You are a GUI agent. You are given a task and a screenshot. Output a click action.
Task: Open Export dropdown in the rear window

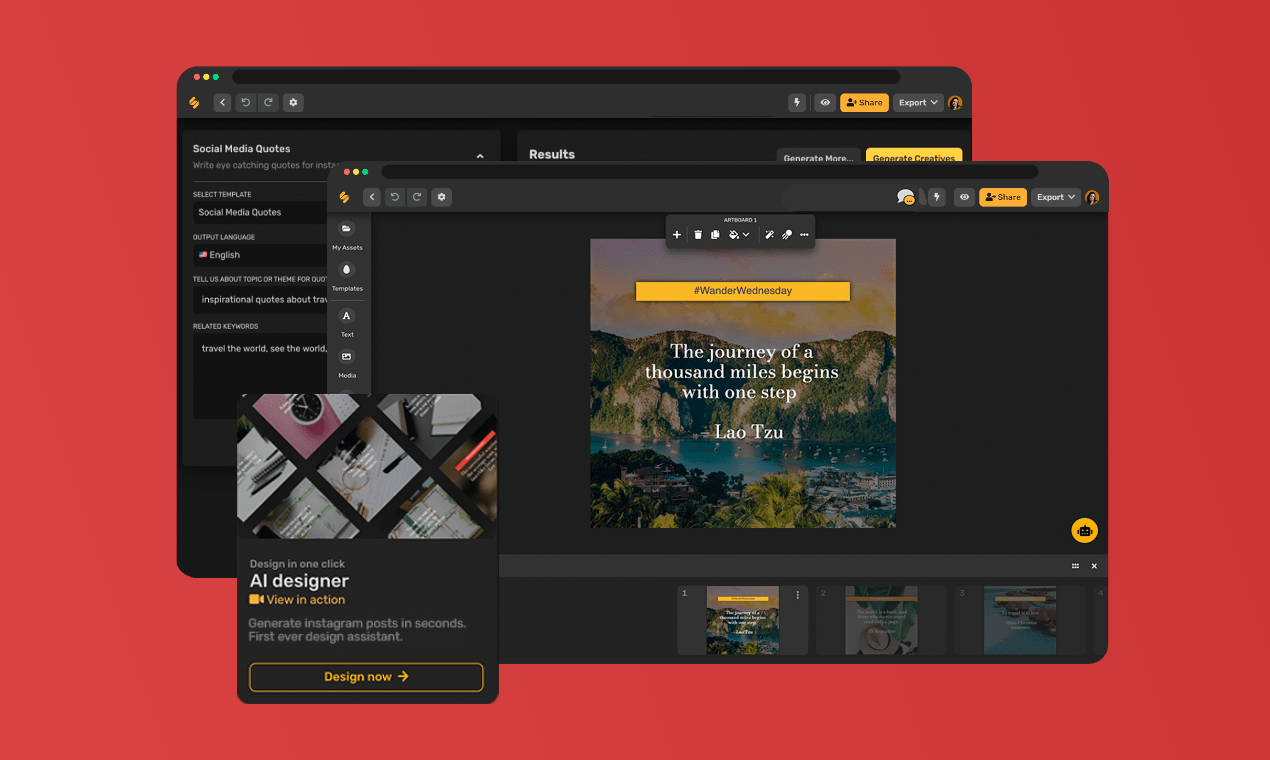918,102
